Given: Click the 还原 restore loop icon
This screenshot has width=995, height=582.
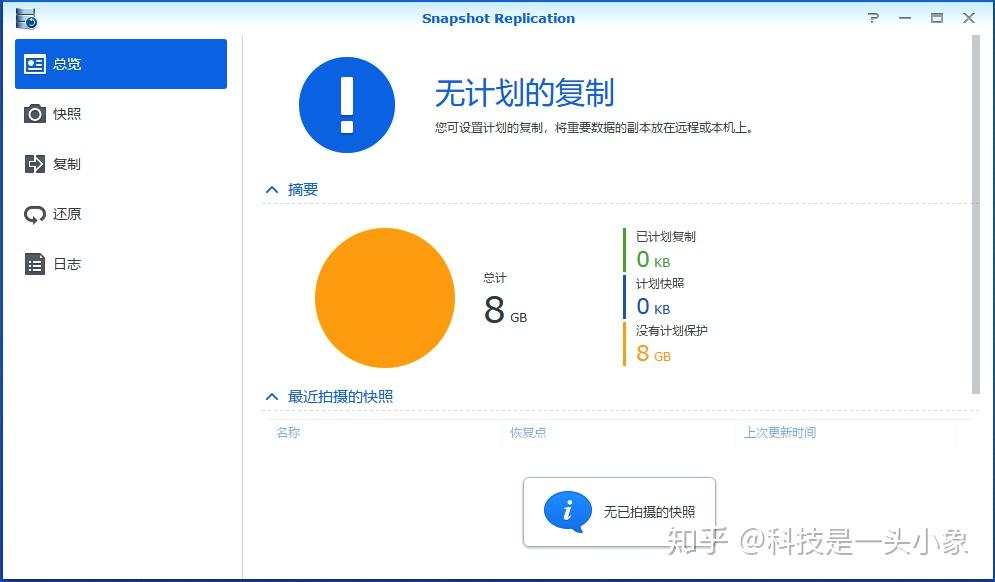Looking at the screenshot, I should coord(34,214).
